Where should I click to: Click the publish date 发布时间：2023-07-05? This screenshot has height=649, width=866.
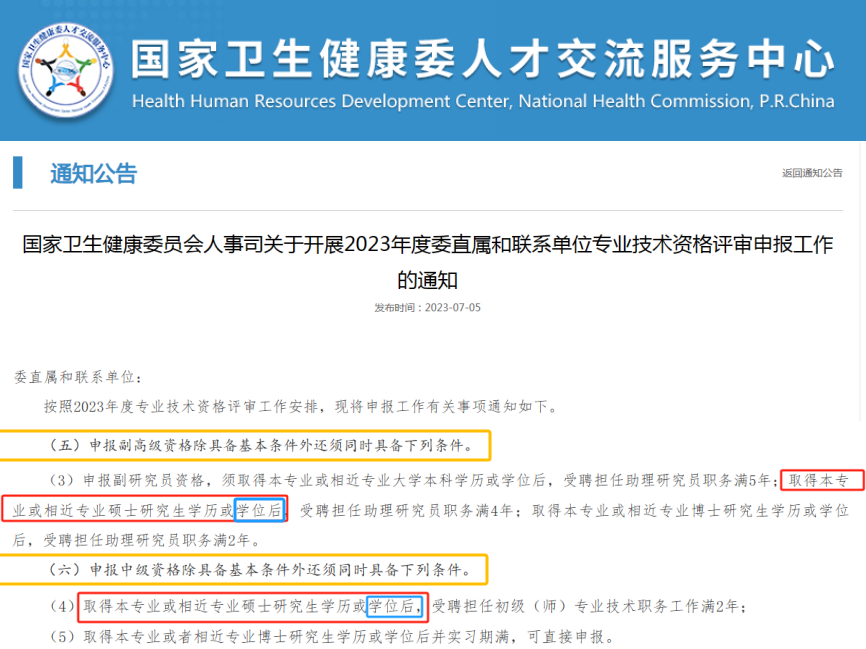pos(427,308)
